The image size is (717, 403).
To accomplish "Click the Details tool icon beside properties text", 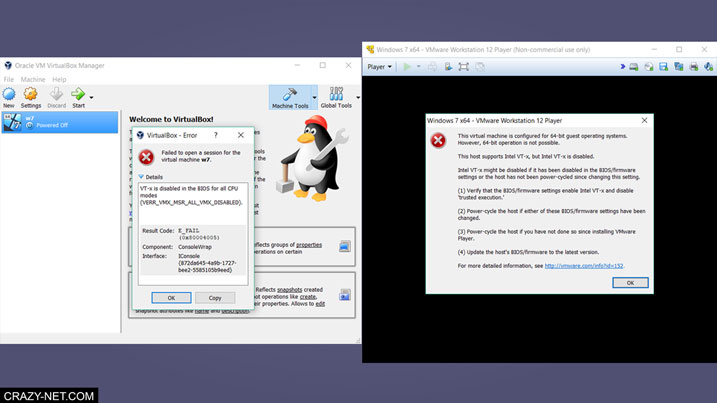I will (345, 247).
